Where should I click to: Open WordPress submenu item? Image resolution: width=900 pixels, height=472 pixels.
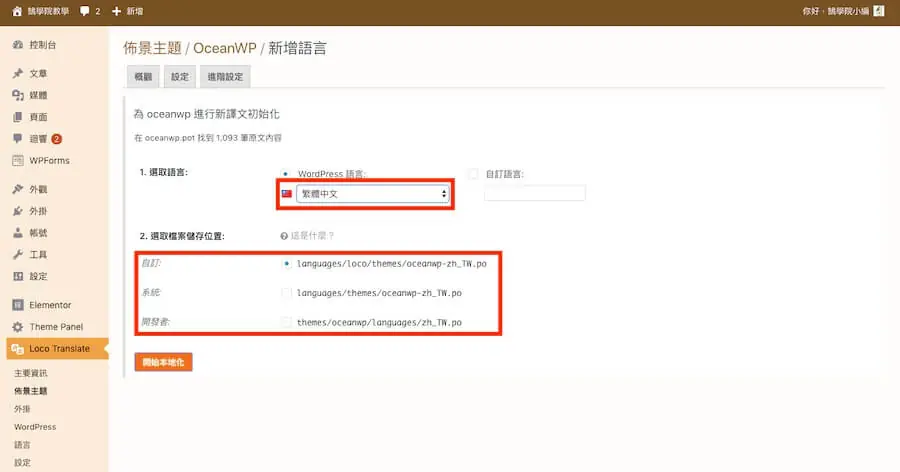click(x=35, y=427)
